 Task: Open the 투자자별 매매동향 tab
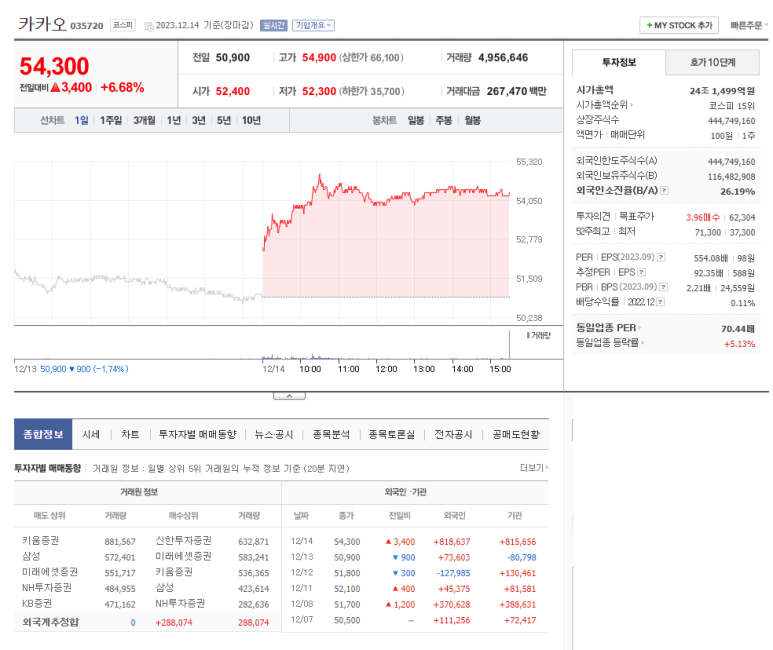click(198, 434)
